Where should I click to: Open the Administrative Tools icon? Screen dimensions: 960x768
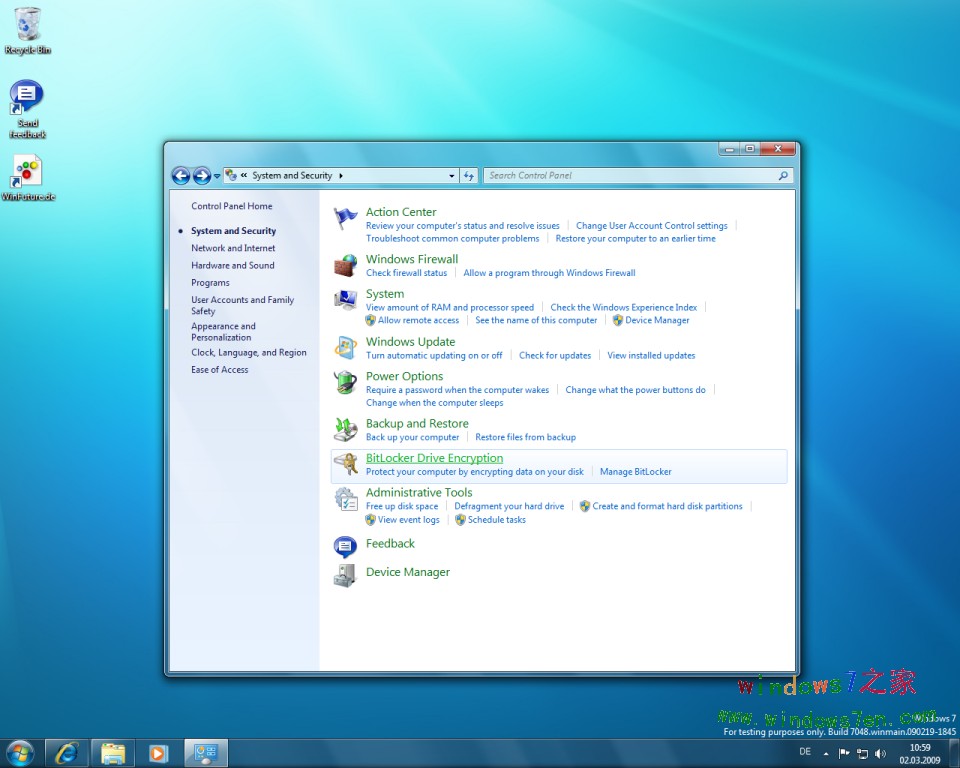pyautogui.click(x=345, y=498)
